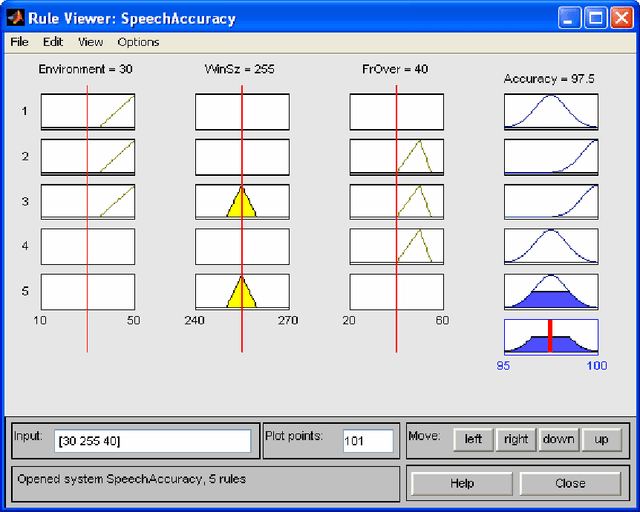Image resolution: width=640 pixels, height=512 pixels.
Task: Click the red FrOver input line
Action: click(x=396, y=218)
